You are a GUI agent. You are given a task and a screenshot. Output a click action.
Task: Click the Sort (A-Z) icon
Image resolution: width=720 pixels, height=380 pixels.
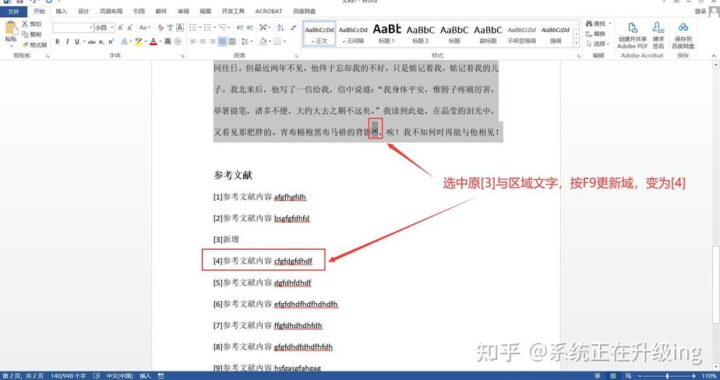click(x=281, y=28)
